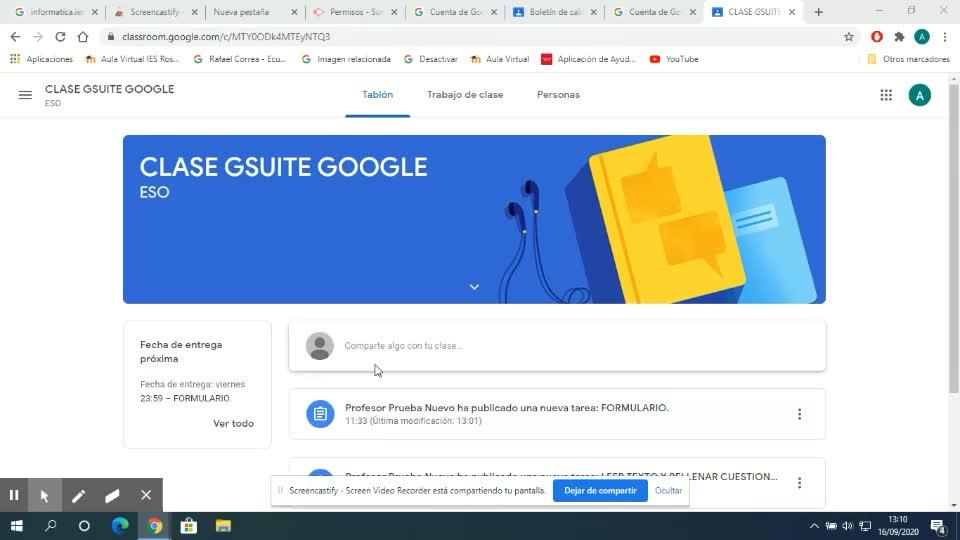Click the address bar URL
Screen dimensions: 960x540
coord(226,37)
